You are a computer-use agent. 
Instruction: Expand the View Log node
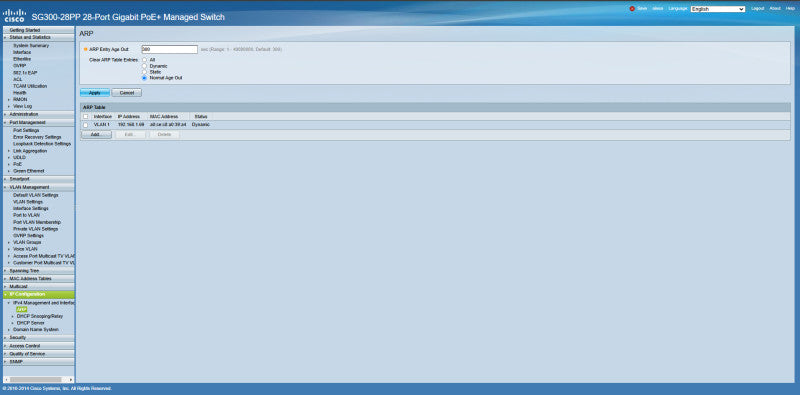coord(9,106)
